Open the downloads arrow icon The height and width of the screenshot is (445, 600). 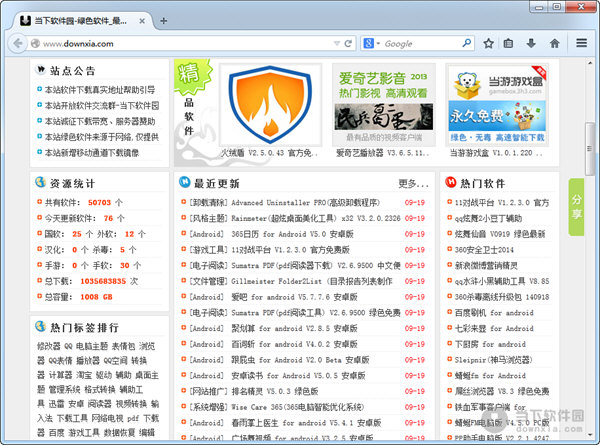[x=531, y=43]
